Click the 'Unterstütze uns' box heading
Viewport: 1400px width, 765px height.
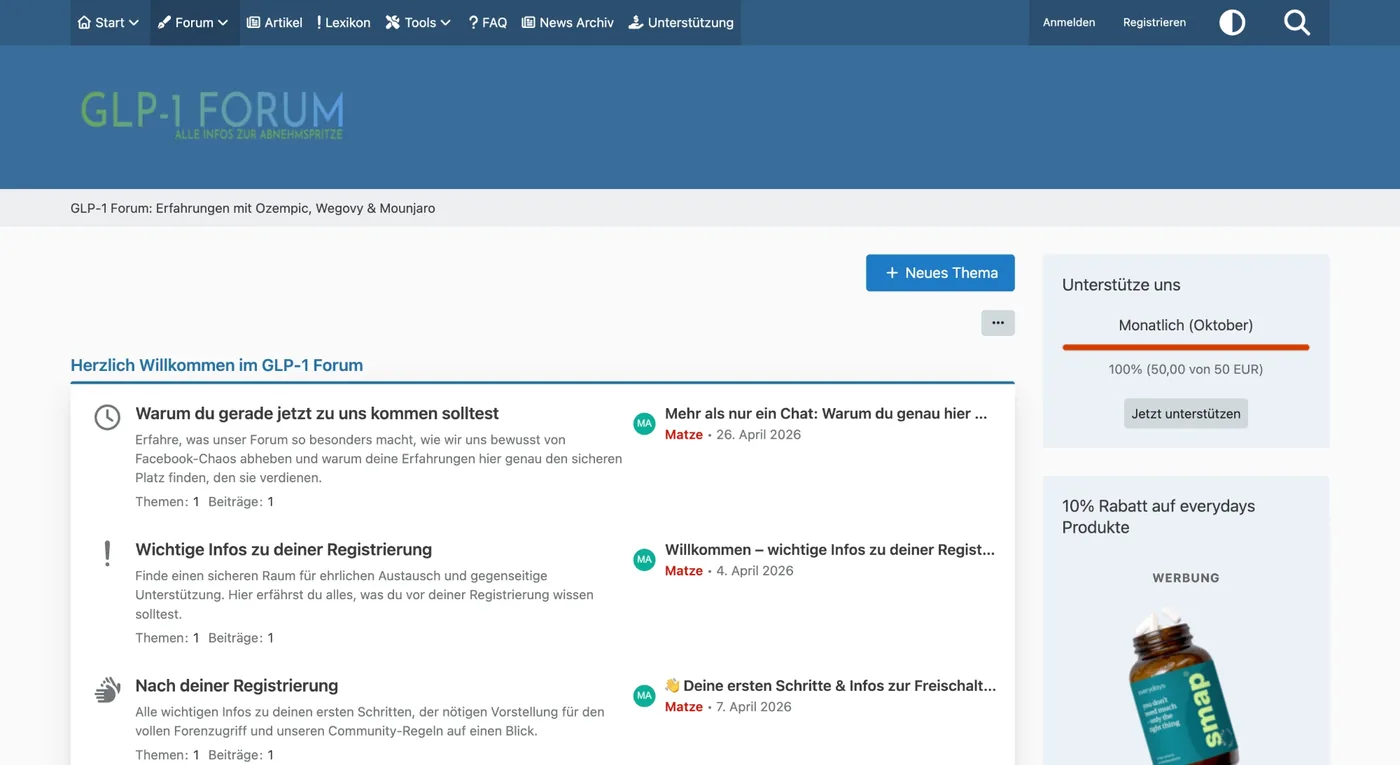coord(1121,284)
